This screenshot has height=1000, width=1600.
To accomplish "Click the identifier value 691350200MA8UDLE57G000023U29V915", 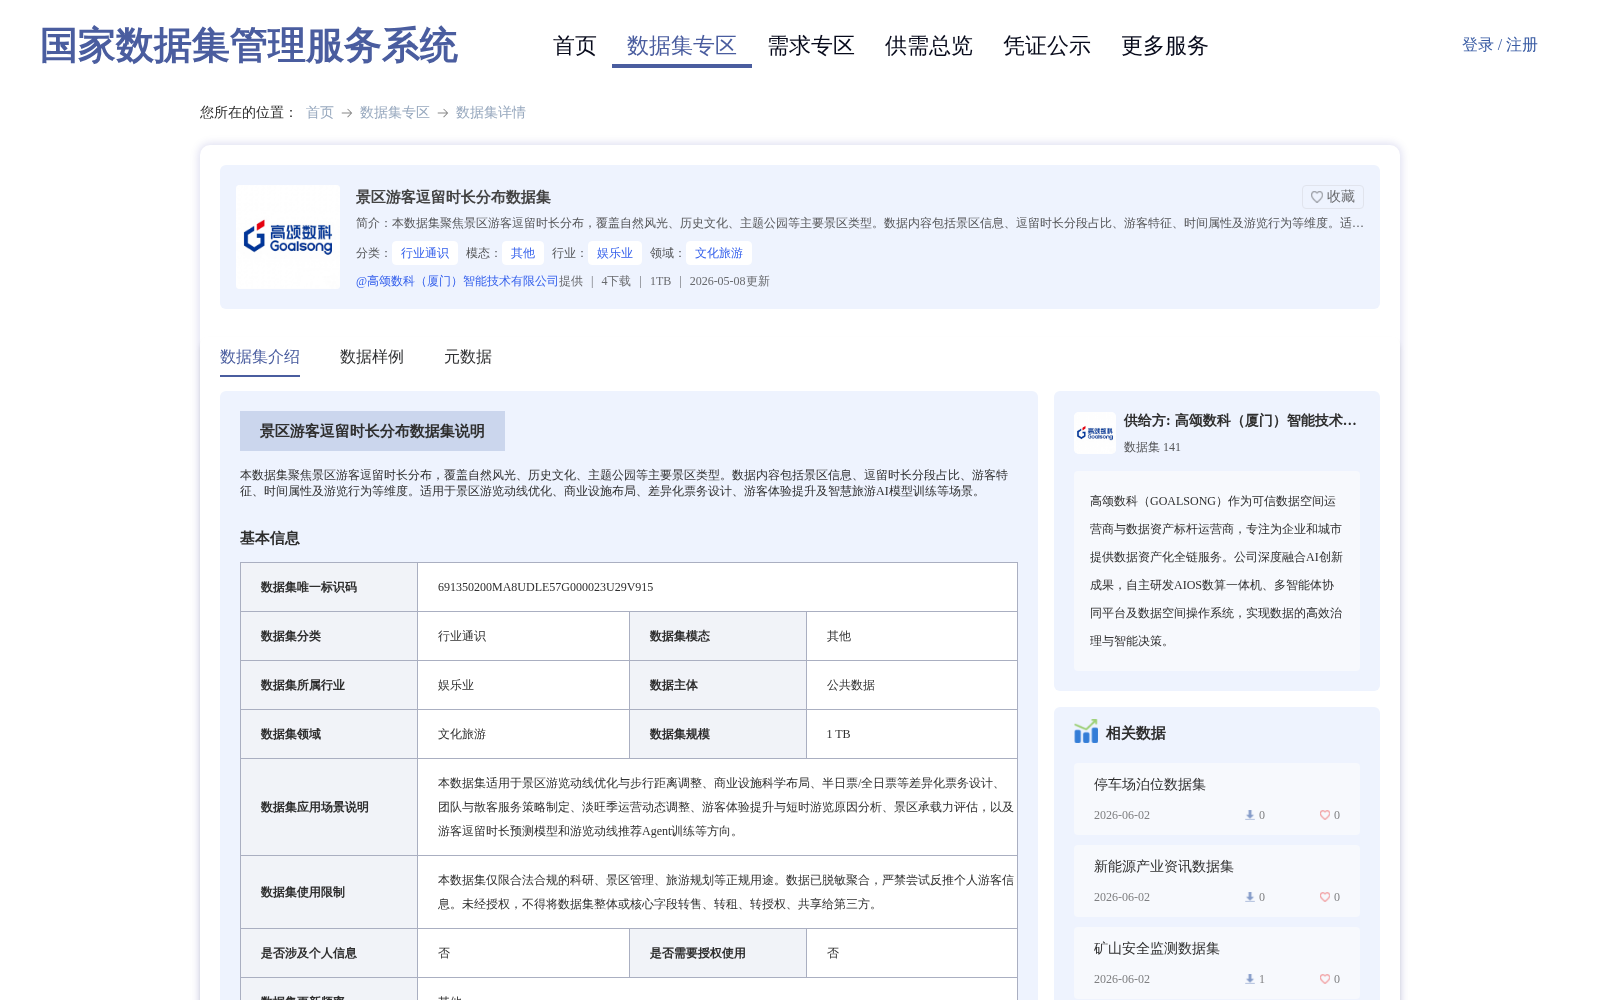I will tap(546, 587).
